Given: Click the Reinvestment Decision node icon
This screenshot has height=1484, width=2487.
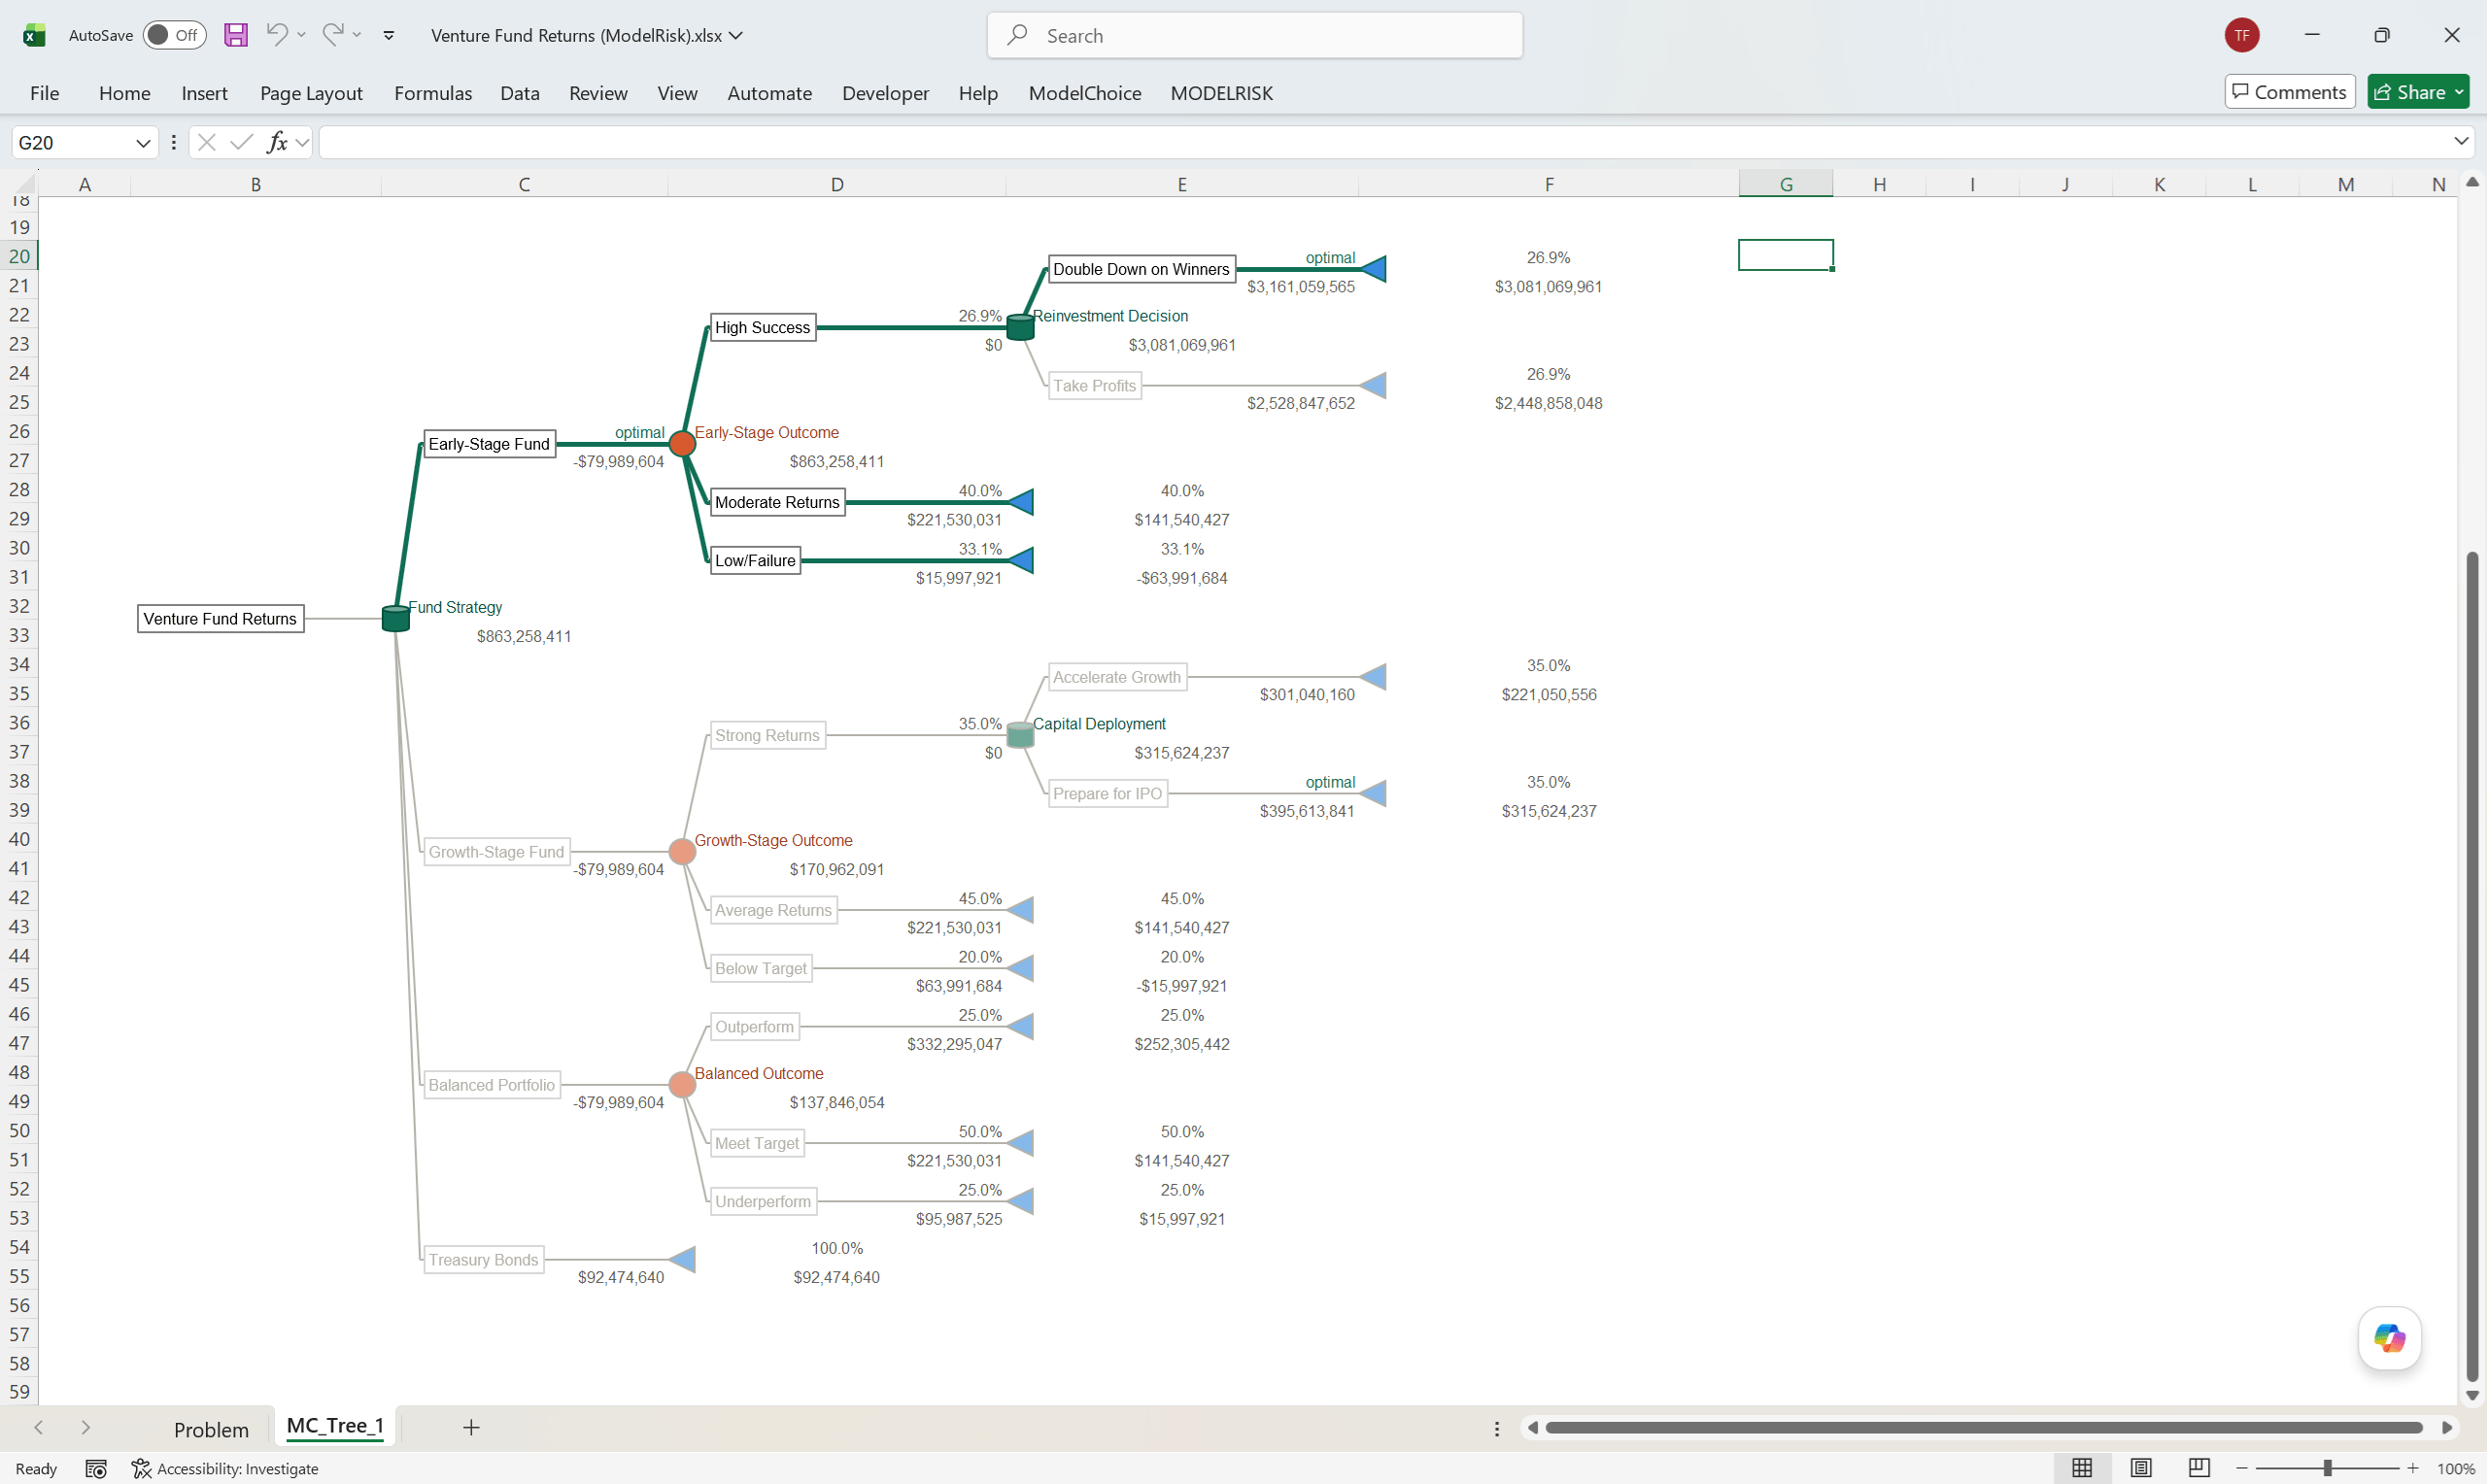Looking at the screenshot, I should [x=1020, y=327].
